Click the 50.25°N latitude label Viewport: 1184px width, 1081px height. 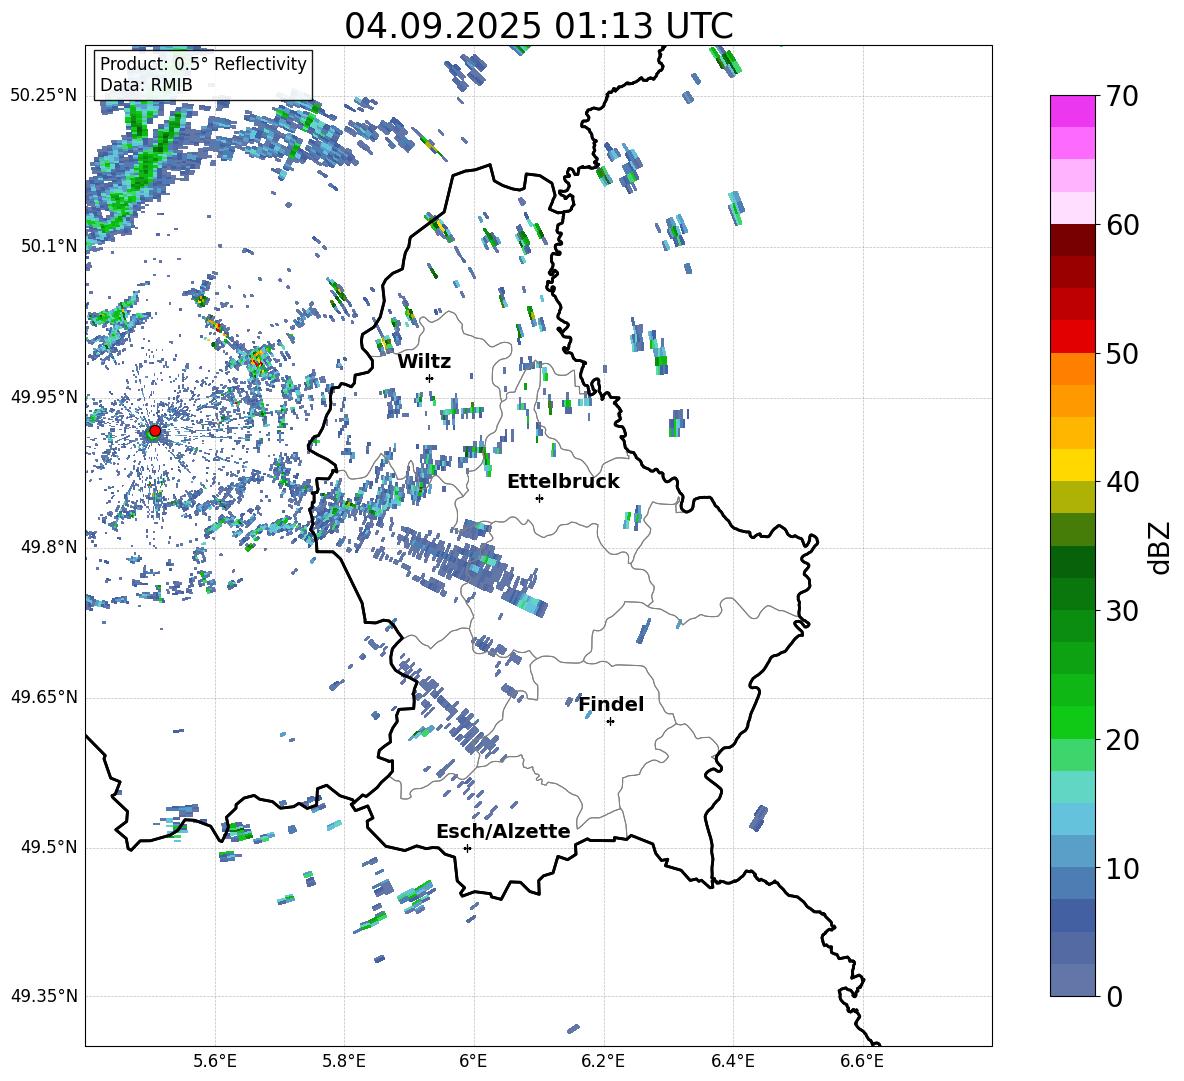pos(43,96)
